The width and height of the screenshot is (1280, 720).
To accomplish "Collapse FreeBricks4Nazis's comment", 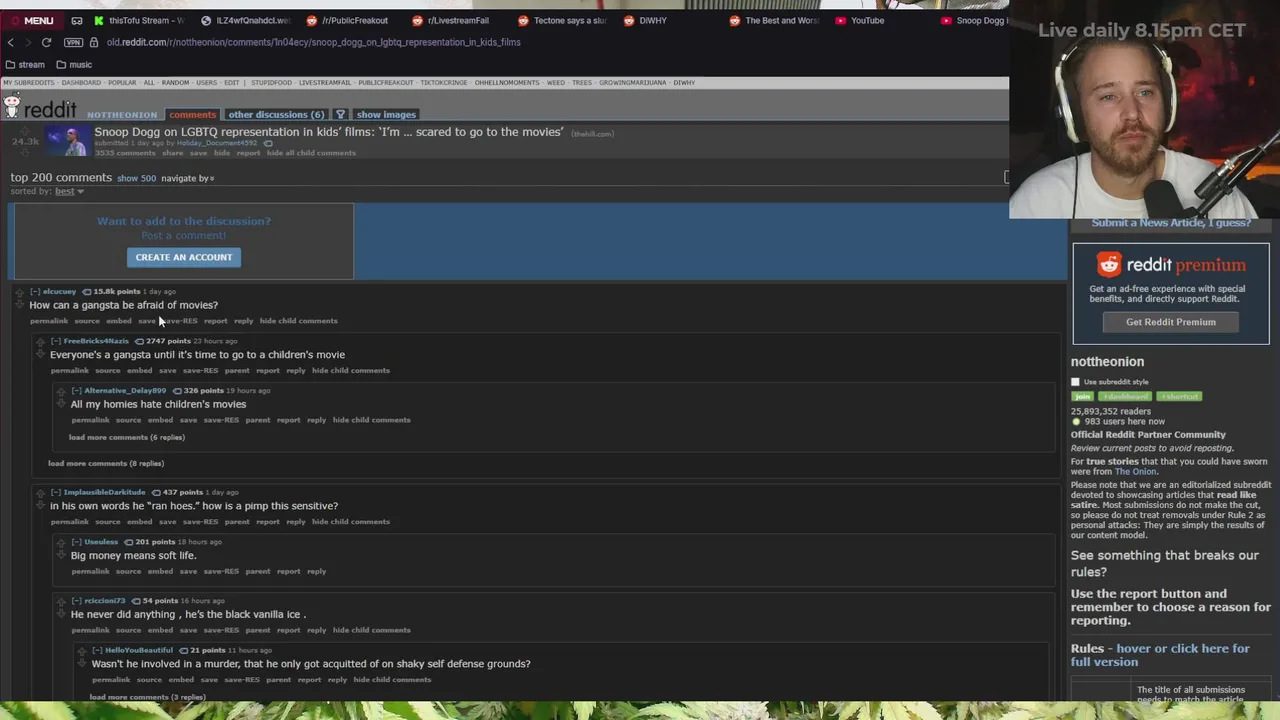I will pos(56,341).
